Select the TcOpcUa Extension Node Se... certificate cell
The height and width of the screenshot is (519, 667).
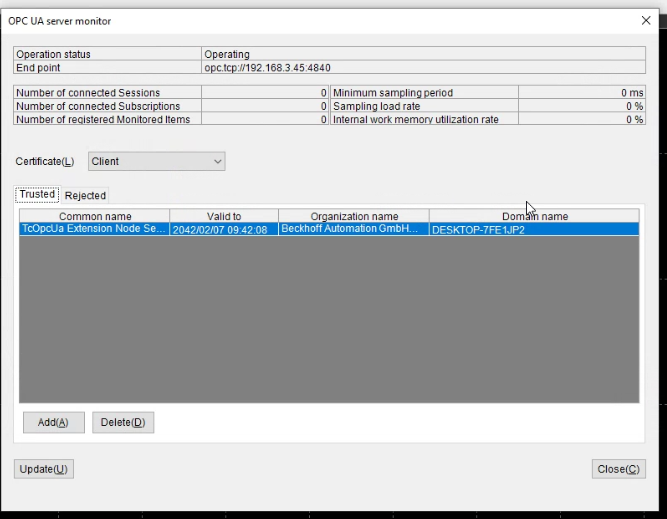[94, 229]
